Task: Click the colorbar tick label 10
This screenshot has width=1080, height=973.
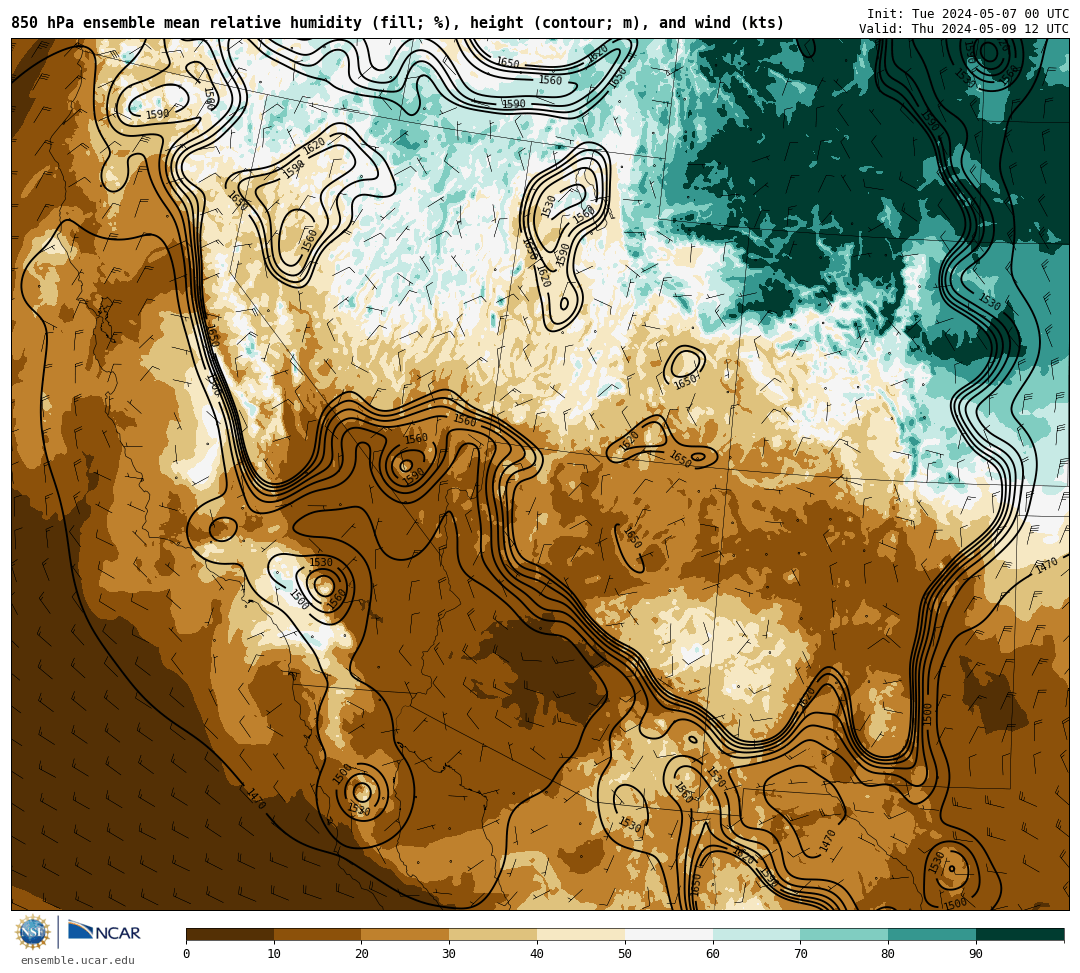Action: pos(274,954)
